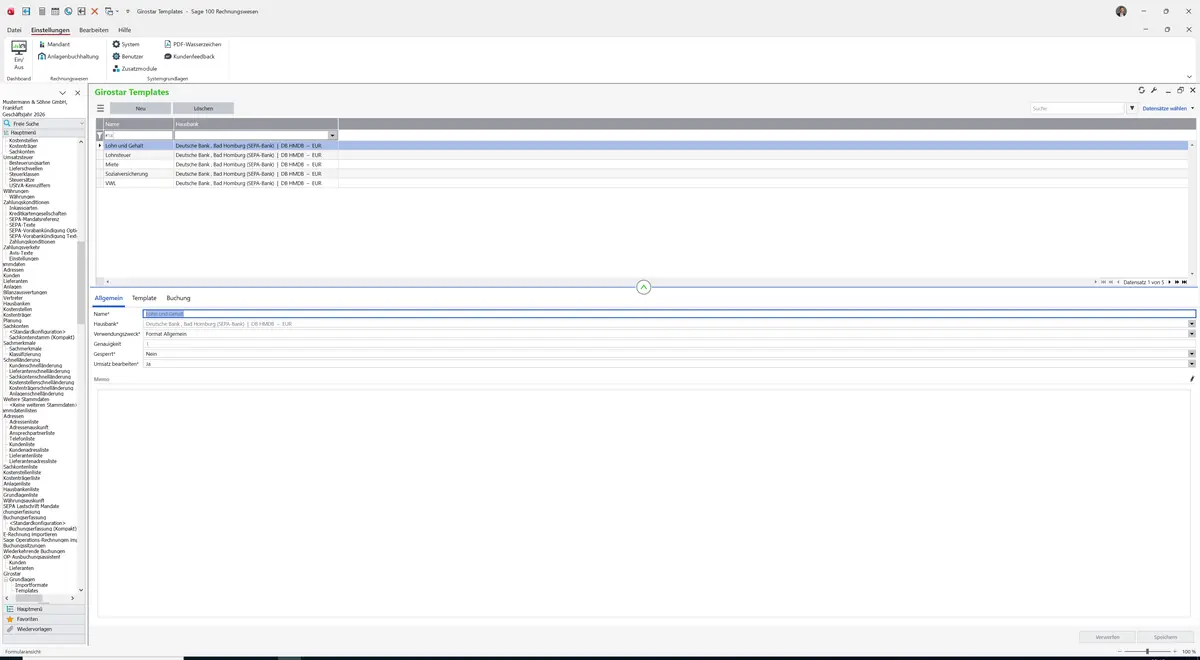The width and height of the screenshot is (1200, 660).
Task: Open the Hausbank column filter dropdown
Action: pos(333,135)
